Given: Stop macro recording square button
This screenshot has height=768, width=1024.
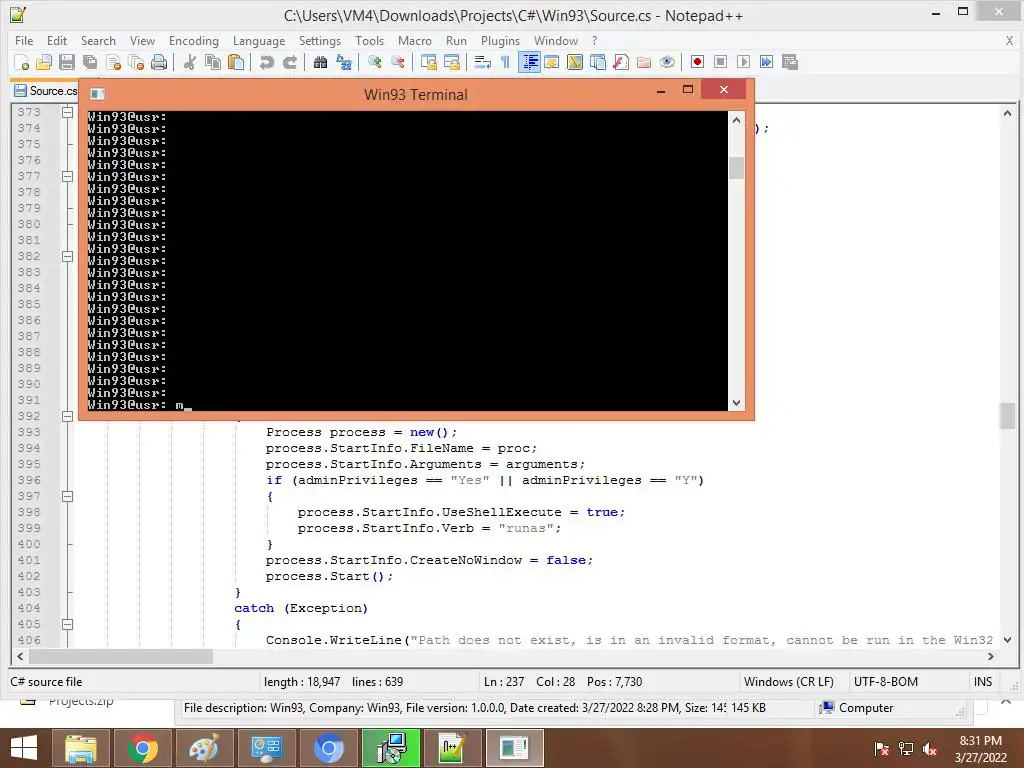Looking at the screenshot, I should (720, 62).
